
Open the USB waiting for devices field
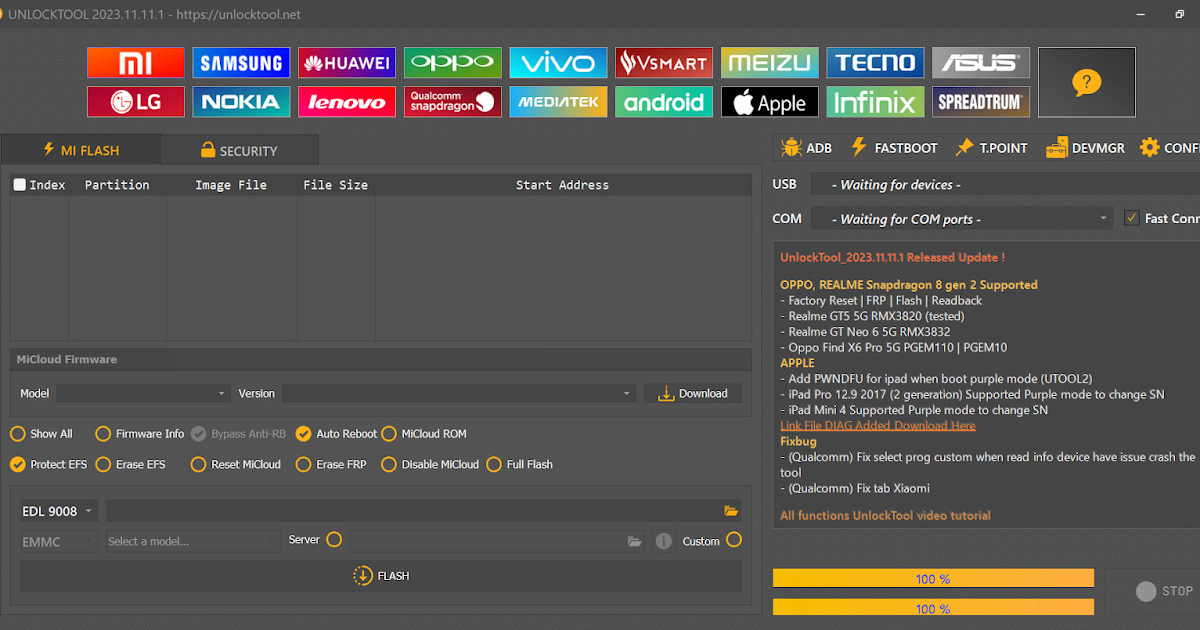click(x=1005, y=185)
